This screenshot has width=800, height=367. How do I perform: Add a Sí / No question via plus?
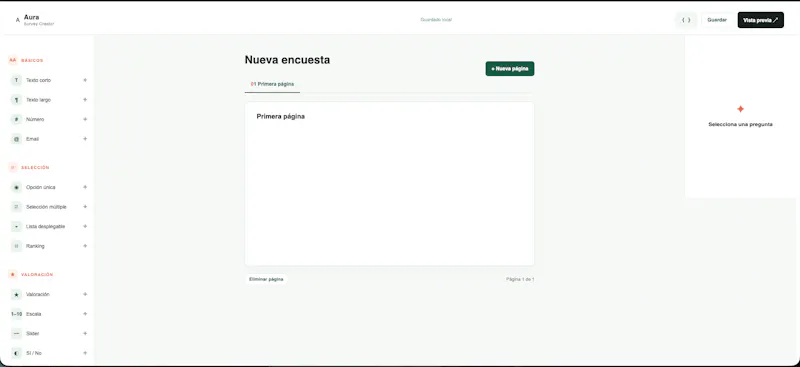[x=85, y=353]
